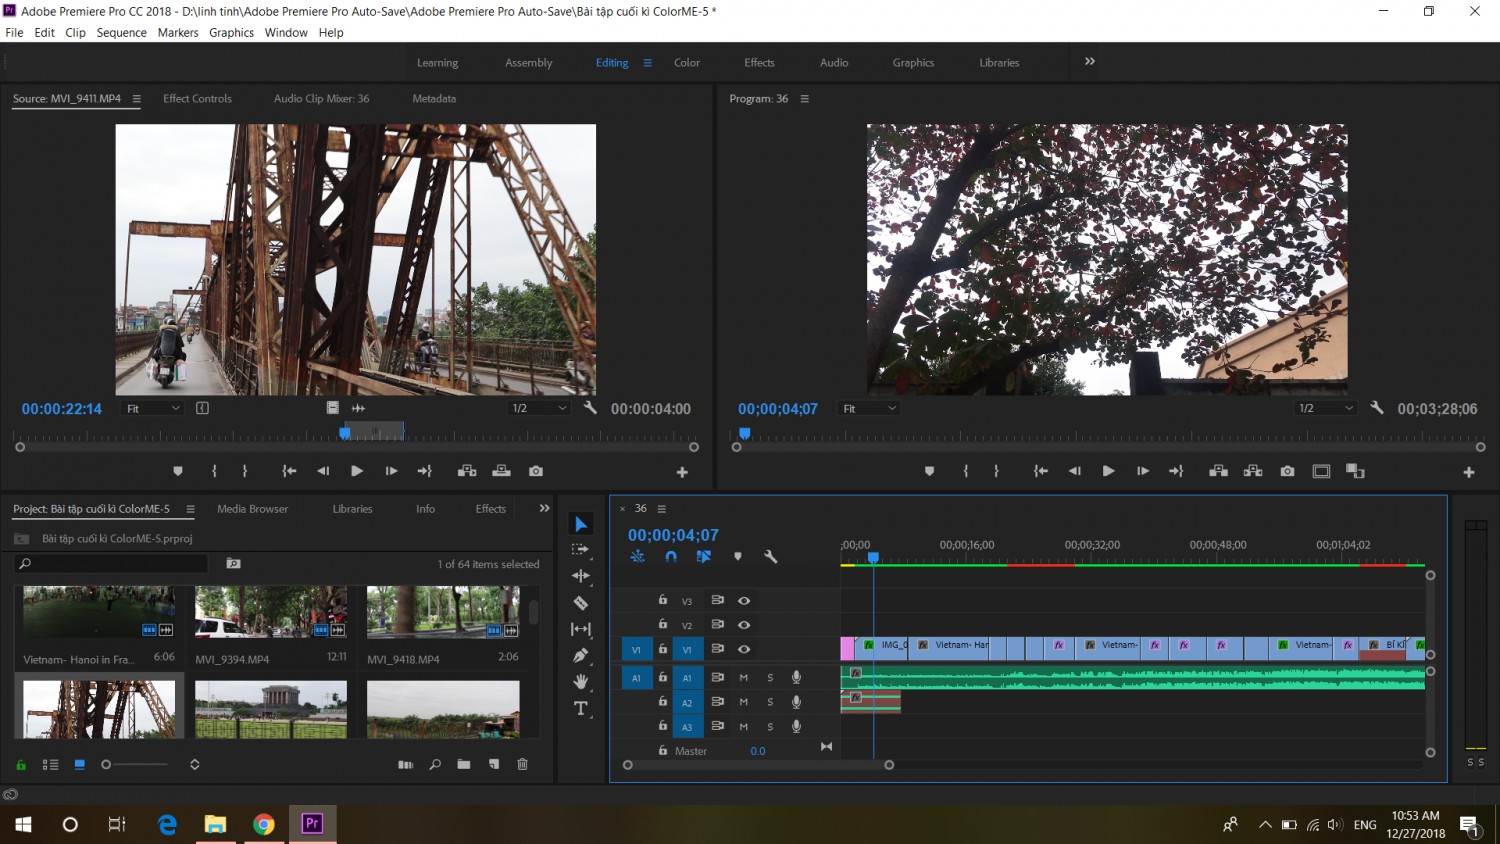This screenshot has width=1500, height=844.
Task: Play the Program monitor sequence
Action: coord(1108,471)
